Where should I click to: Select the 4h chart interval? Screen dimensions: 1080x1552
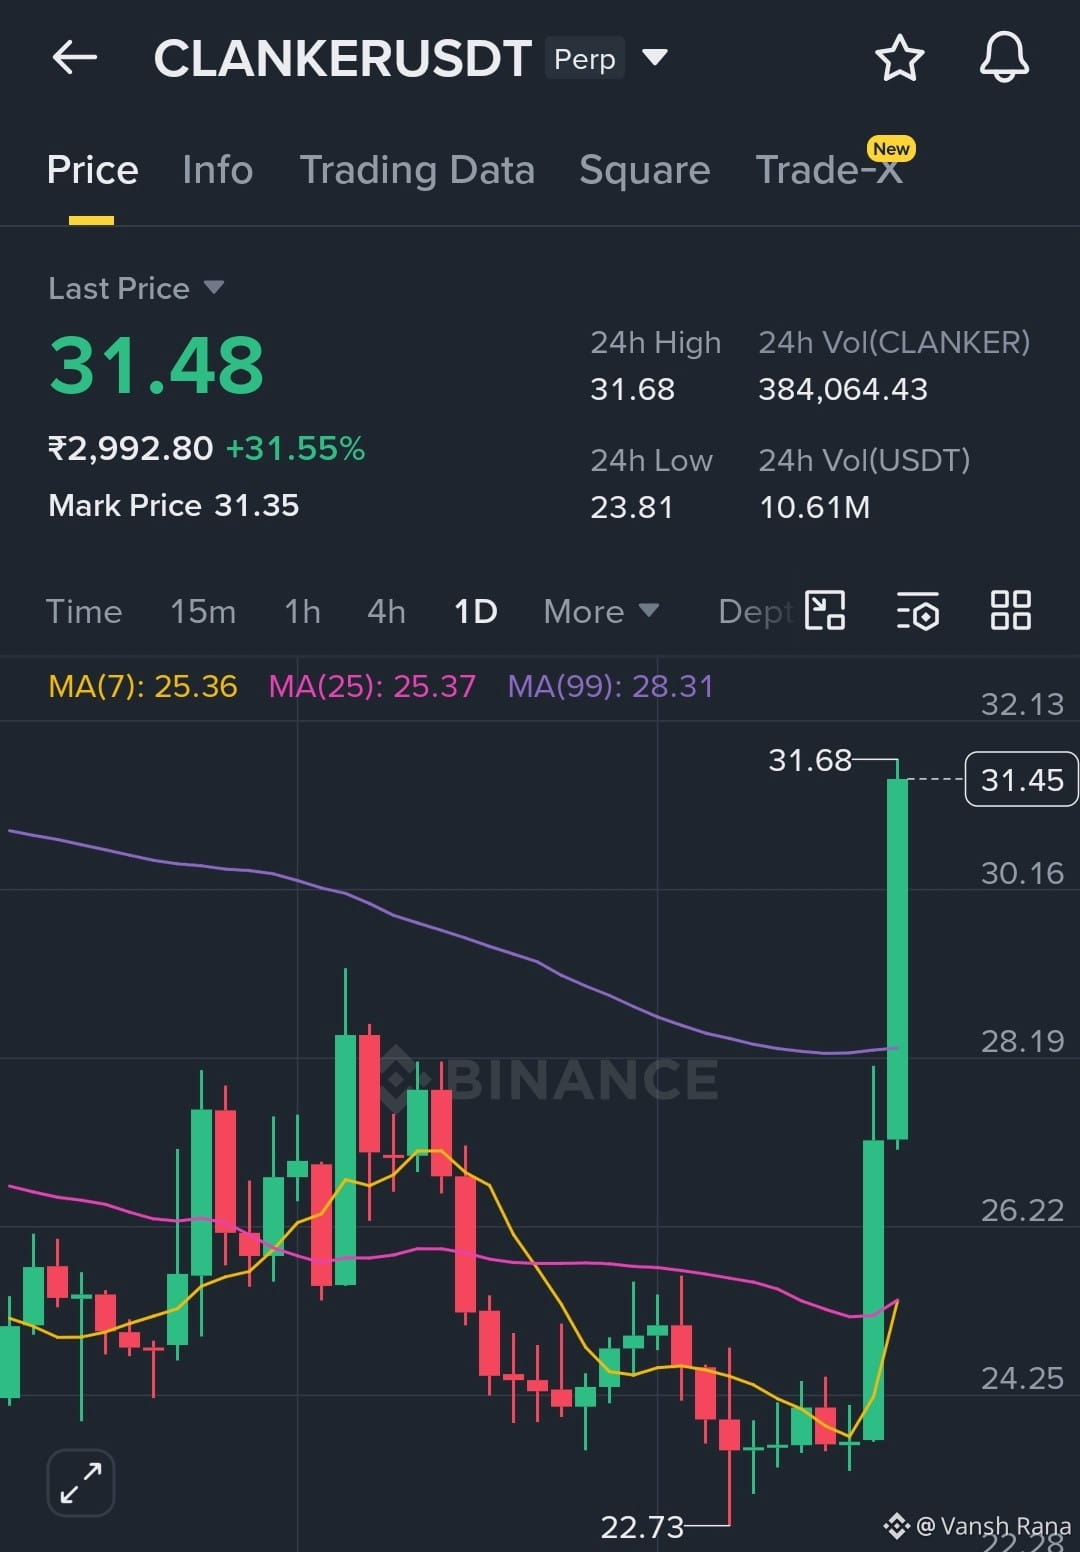[386, 611]
